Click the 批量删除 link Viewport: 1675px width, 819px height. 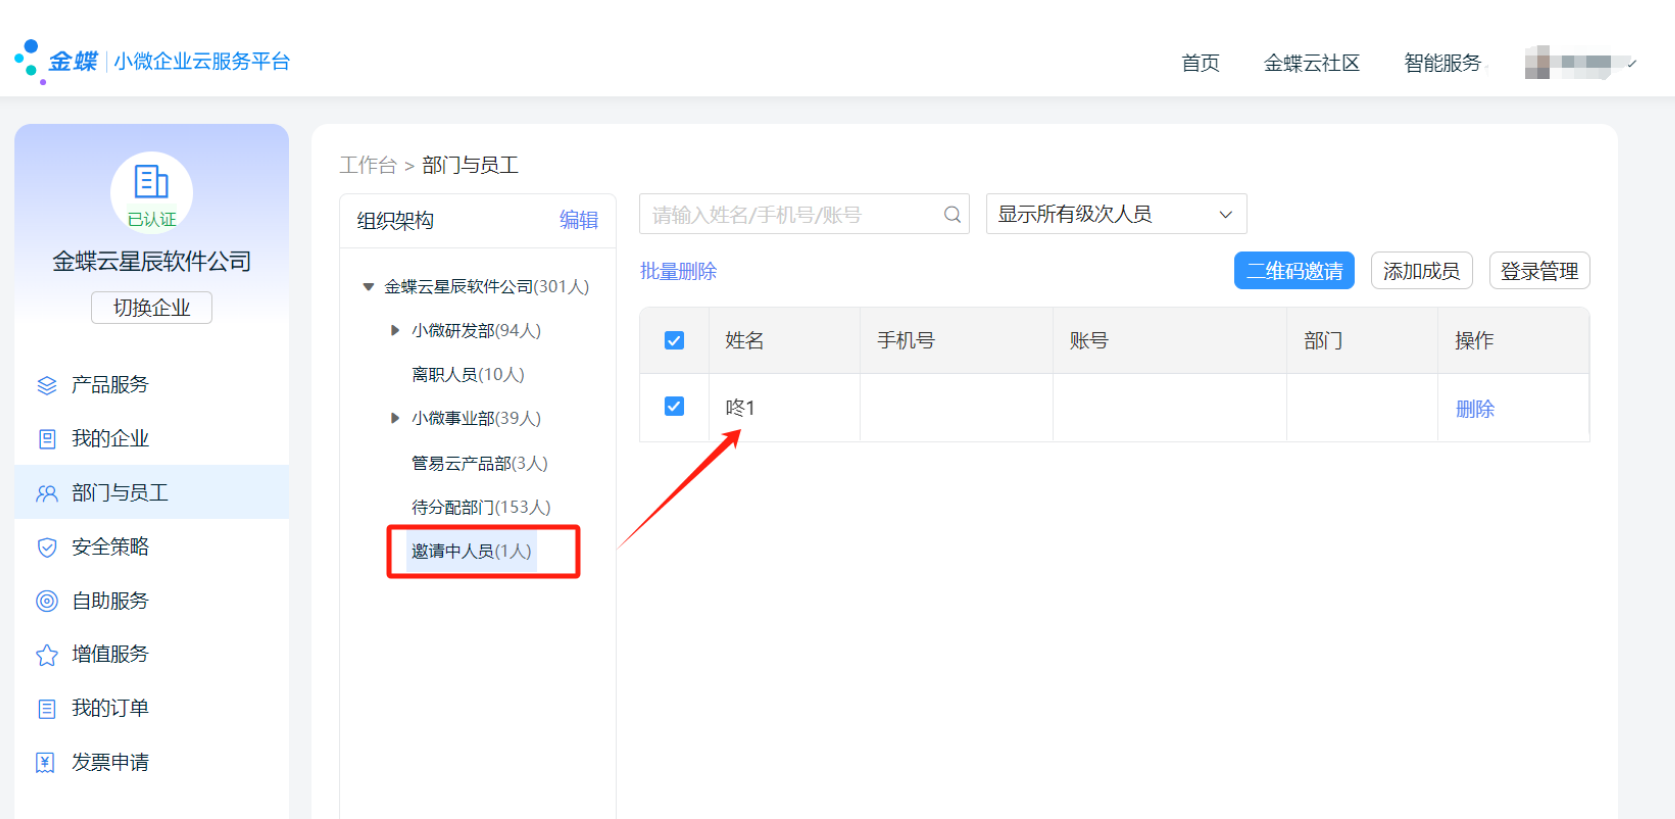point(678,271)
